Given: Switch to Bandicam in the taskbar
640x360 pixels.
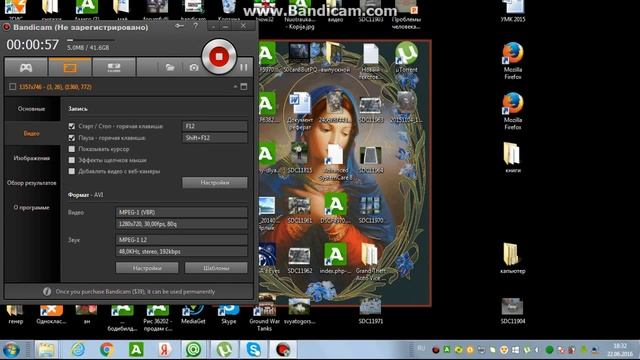Looking at the screenshot, I should pyautogui.click(x=283, y=350).
